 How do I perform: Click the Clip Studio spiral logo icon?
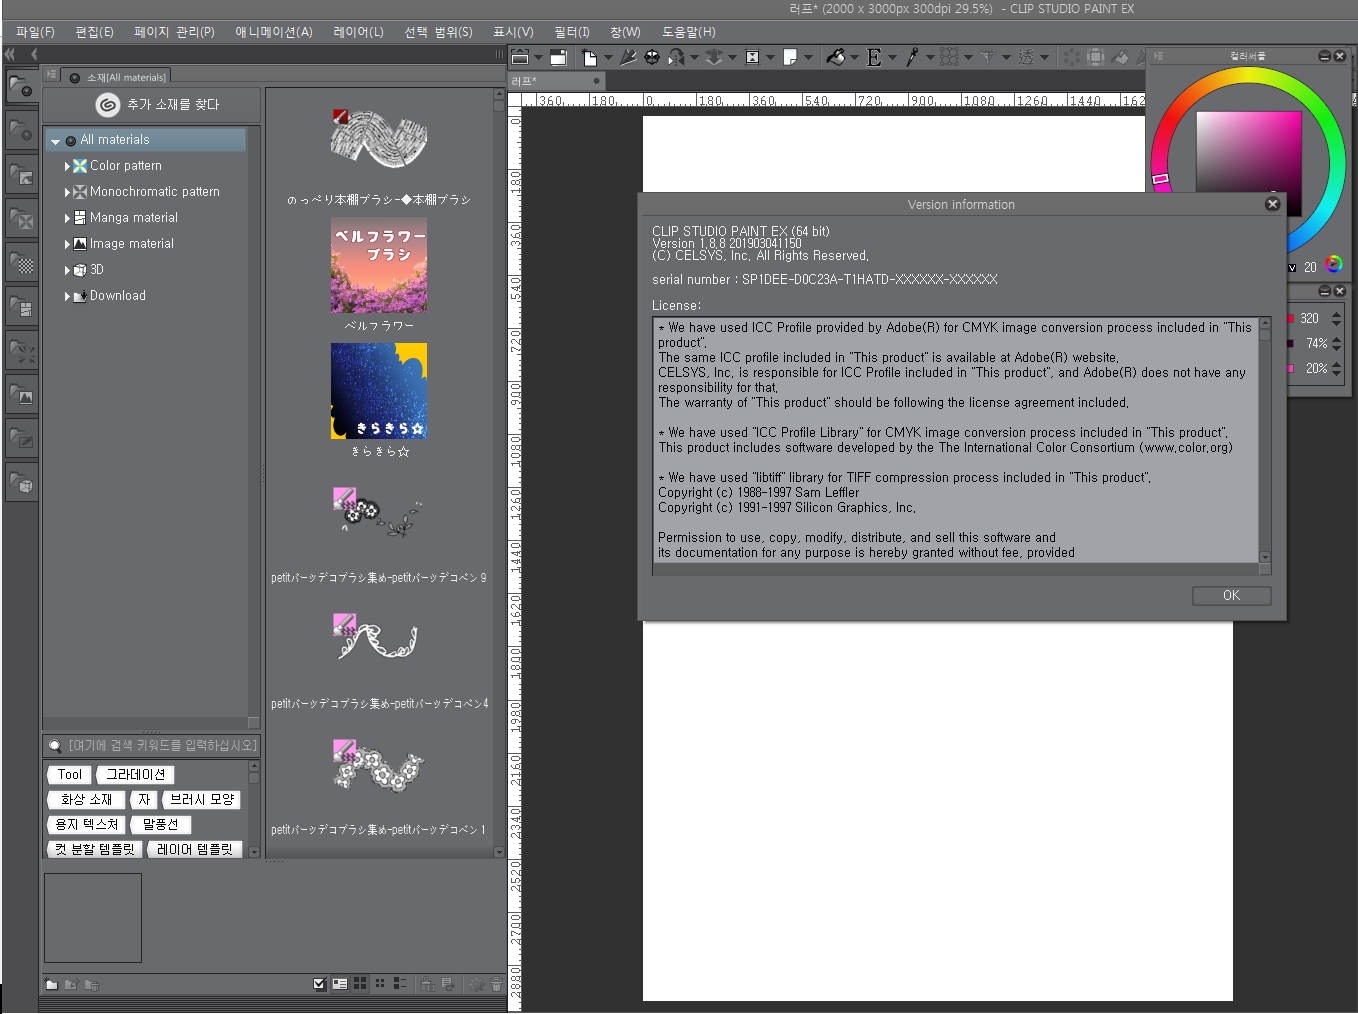tap(107, 104)
